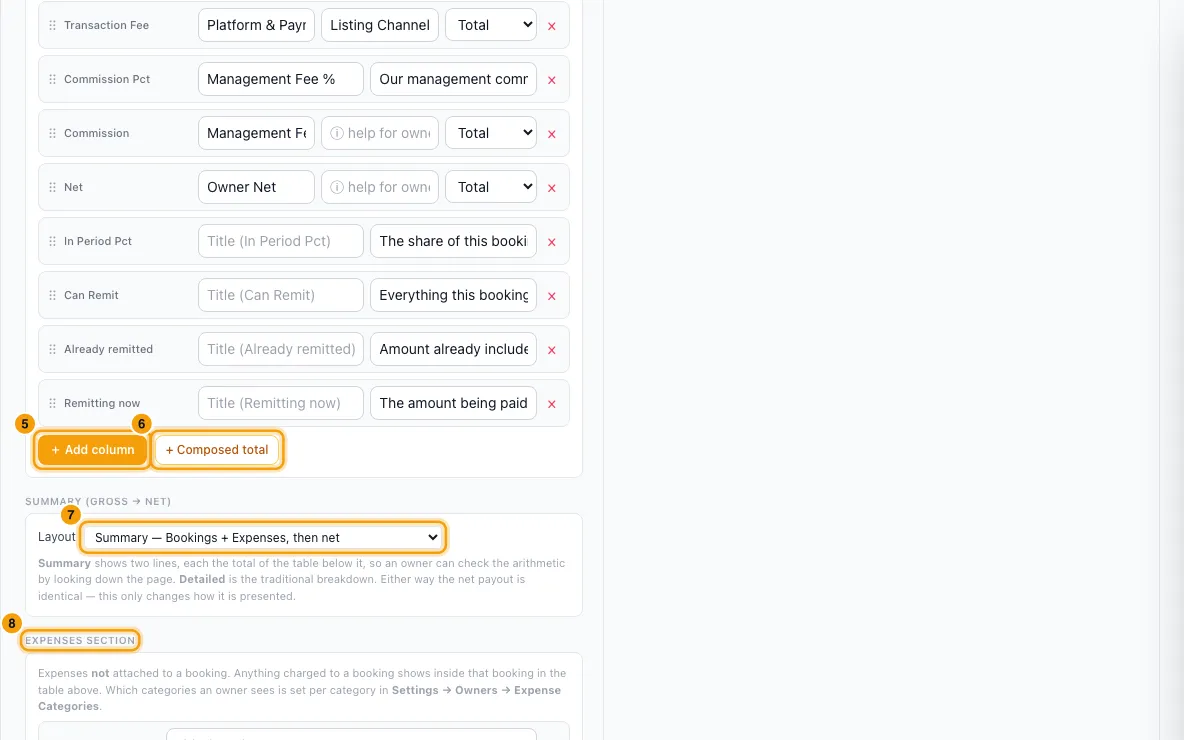This screenshot has height=740, width=1184.
Task: Click the Layout label
Action: click(x=57, y=537)
